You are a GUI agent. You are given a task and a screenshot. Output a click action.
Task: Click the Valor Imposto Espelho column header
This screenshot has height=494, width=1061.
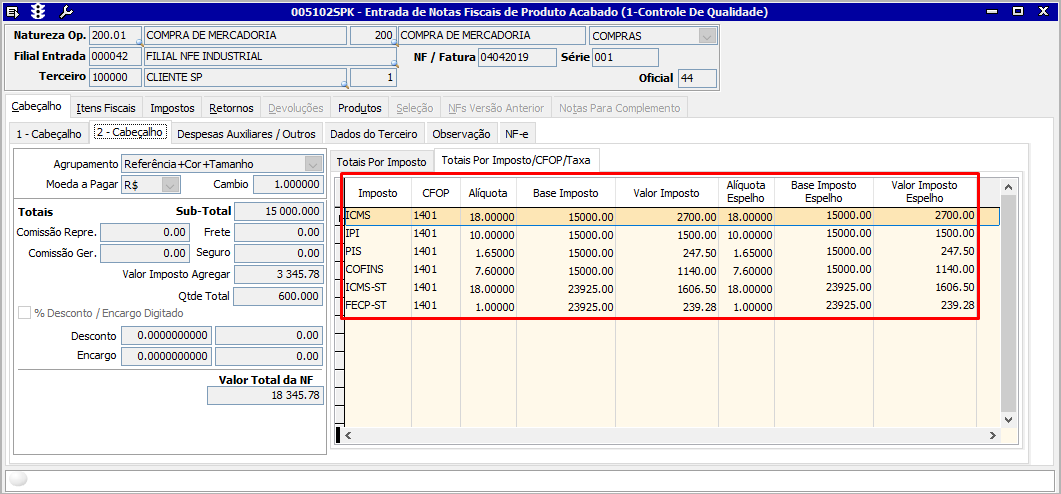924,192
